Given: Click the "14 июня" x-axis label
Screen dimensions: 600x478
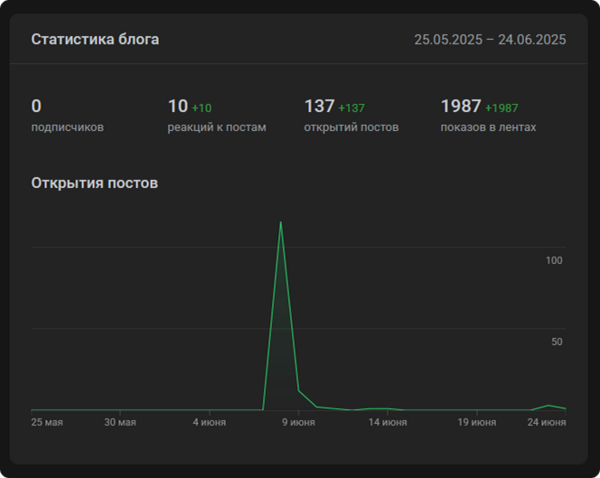Looking at the screenshot, I should 387,423.
